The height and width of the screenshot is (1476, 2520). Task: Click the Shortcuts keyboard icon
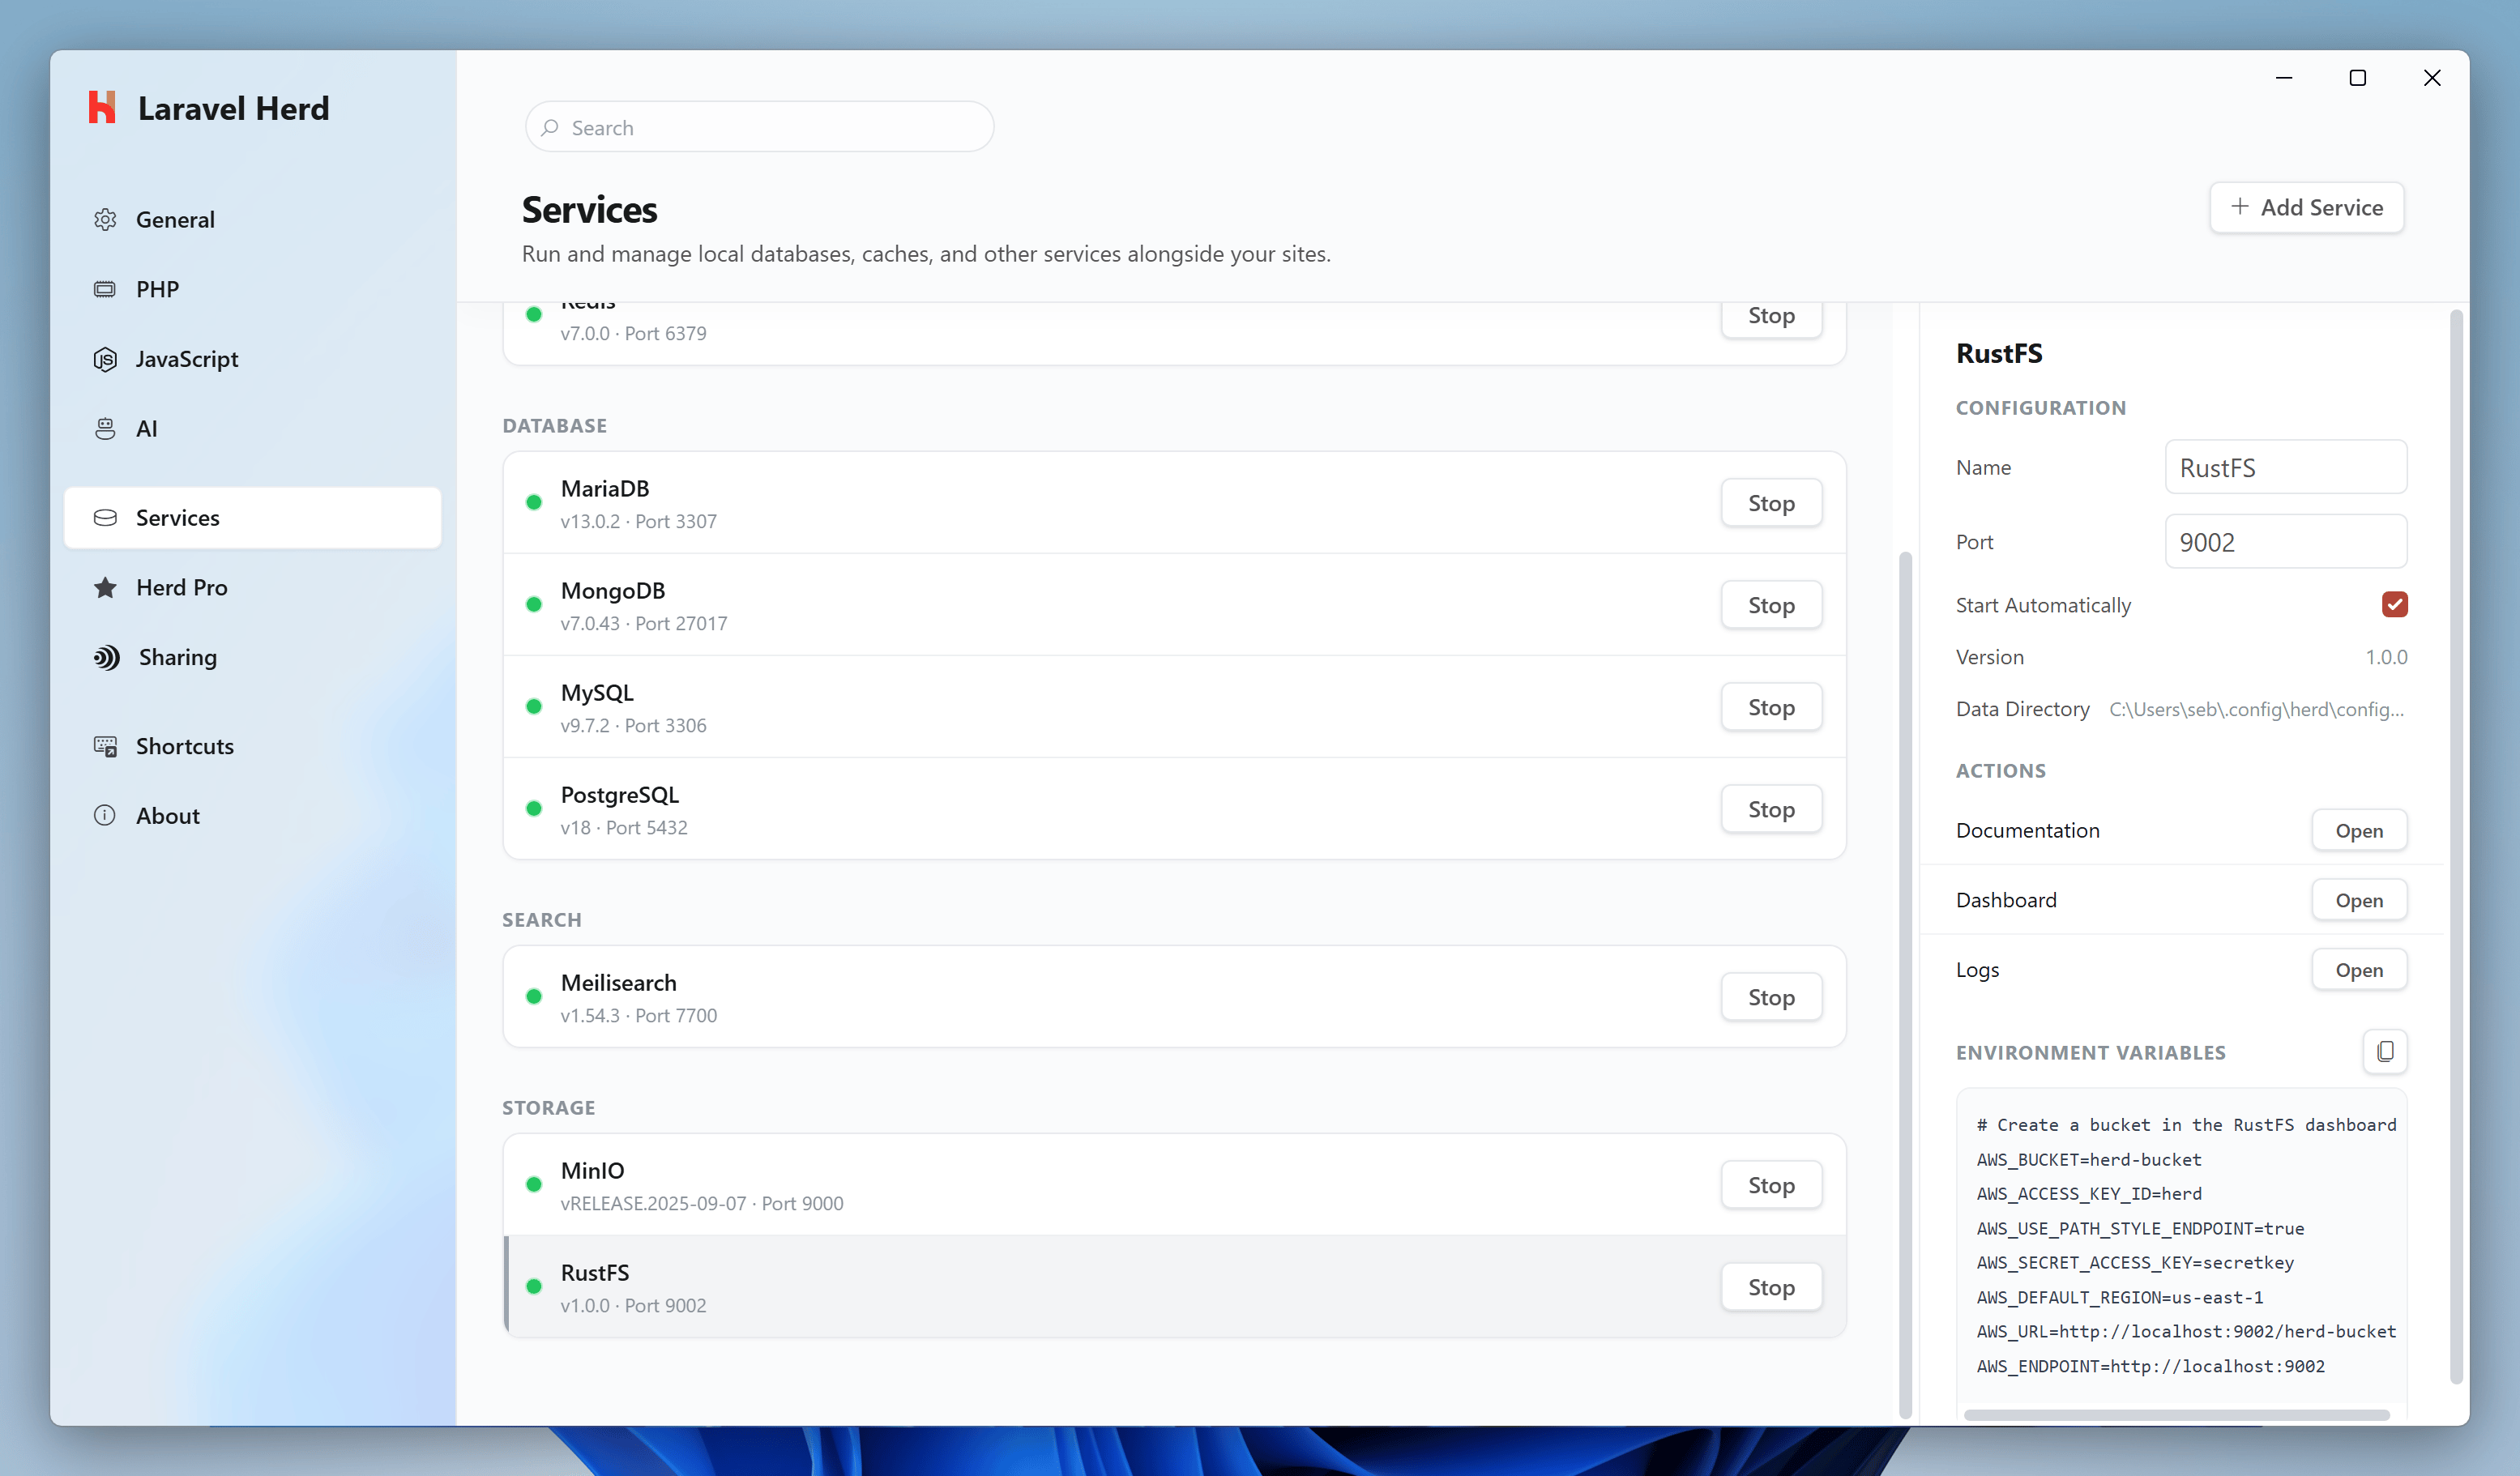(105, 746)
